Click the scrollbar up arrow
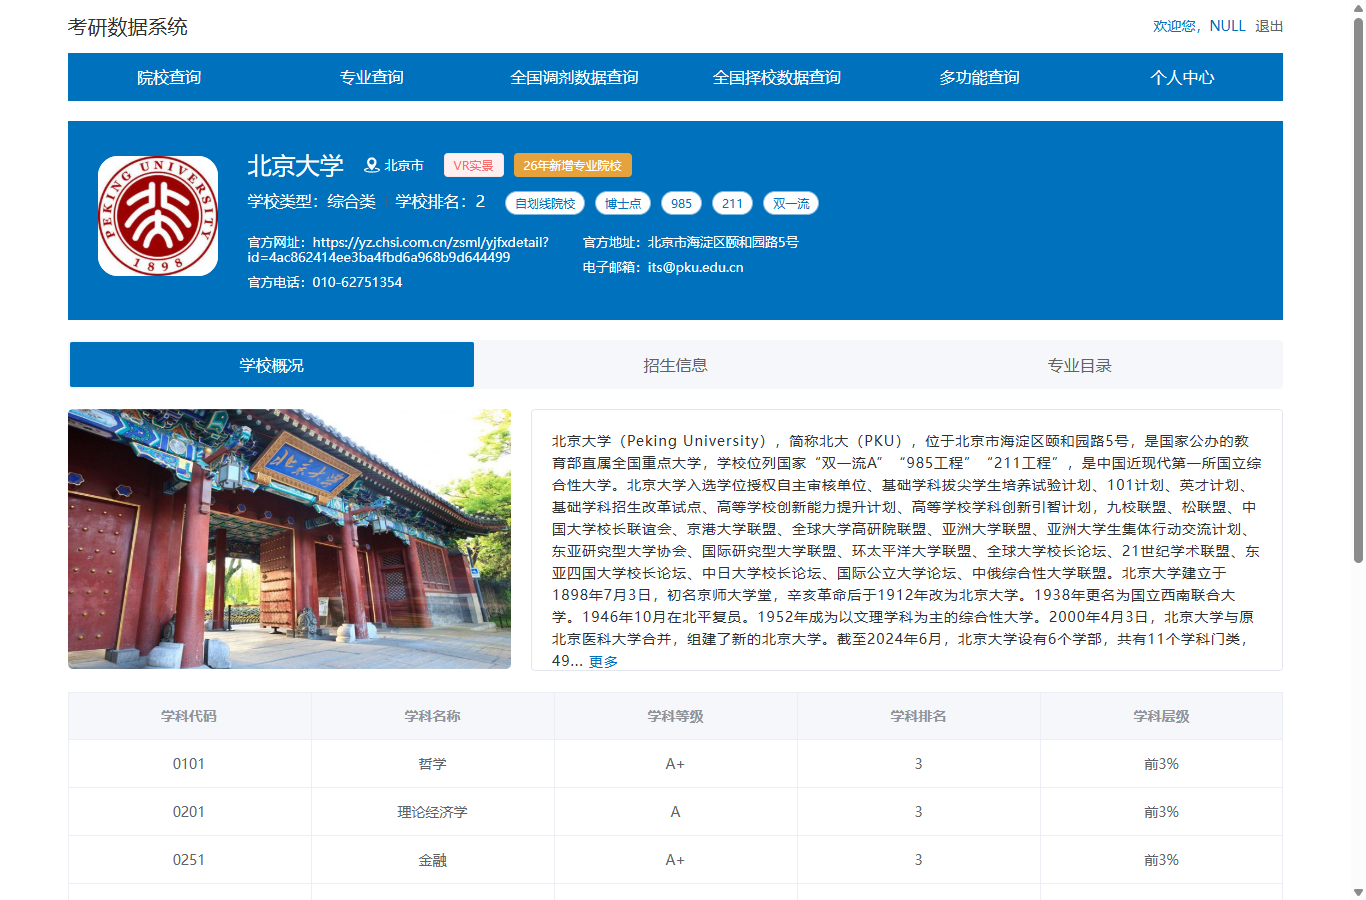The image size is (1366, 900). point(1358,7)
